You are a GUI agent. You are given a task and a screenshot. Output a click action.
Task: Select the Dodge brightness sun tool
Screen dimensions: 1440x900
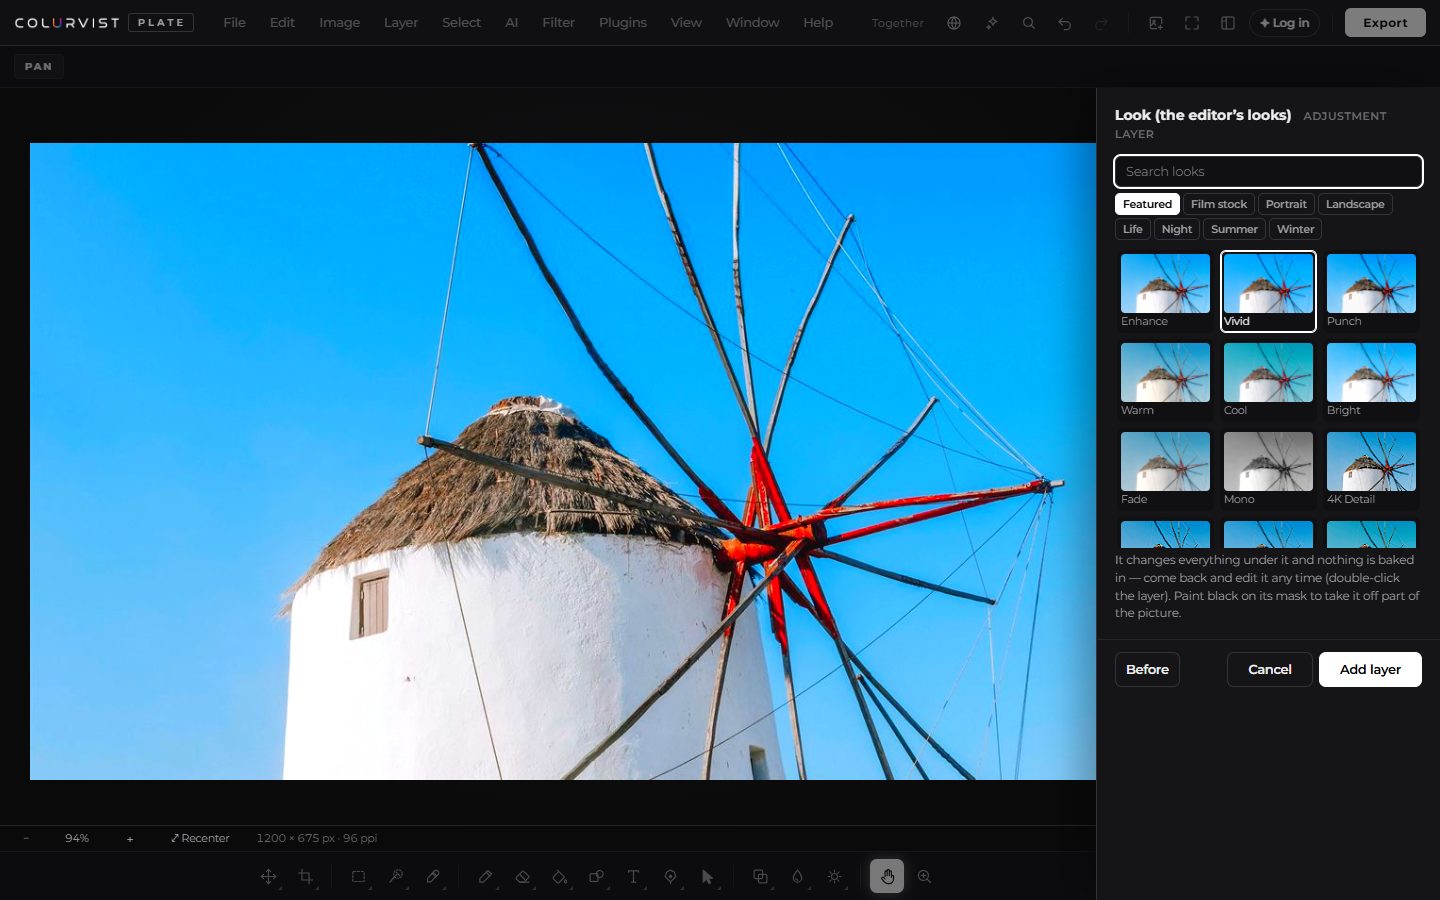tap(834, 877)
